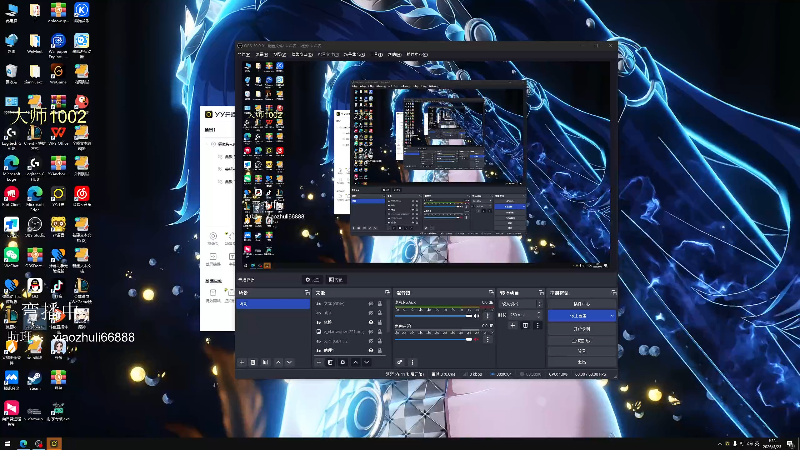Open Advanced Audio Properties in mixer footer
Screen dimensions: 800x450
pos(400,362)
